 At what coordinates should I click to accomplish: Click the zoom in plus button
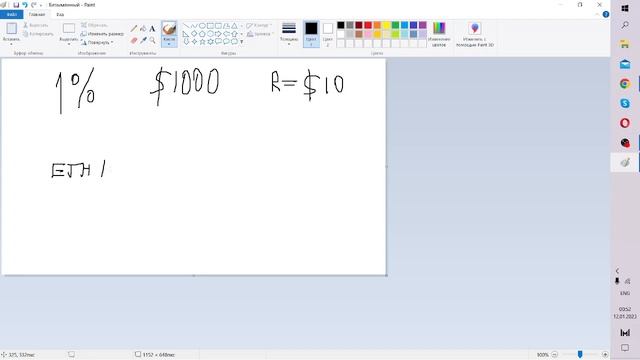[x=605, y=354]
